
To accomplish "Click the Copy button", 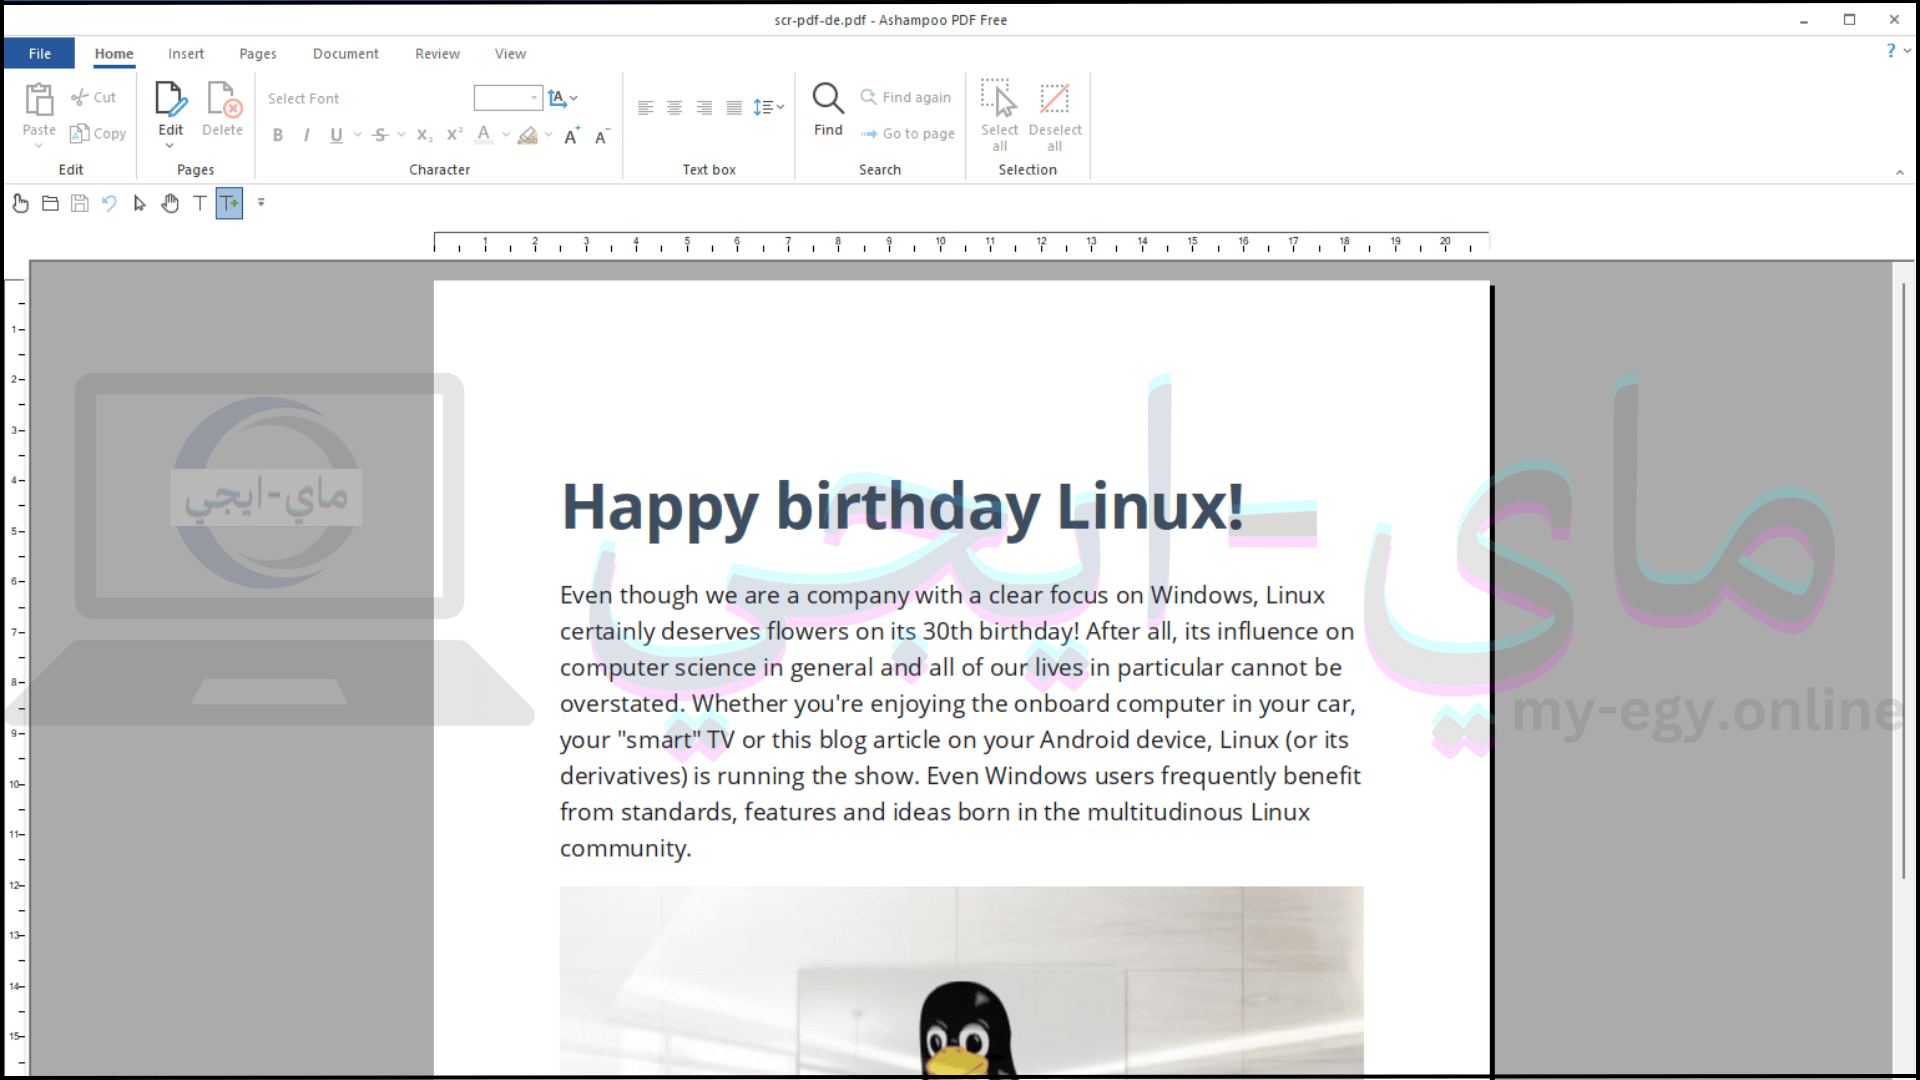I will [x=98, y=133].
